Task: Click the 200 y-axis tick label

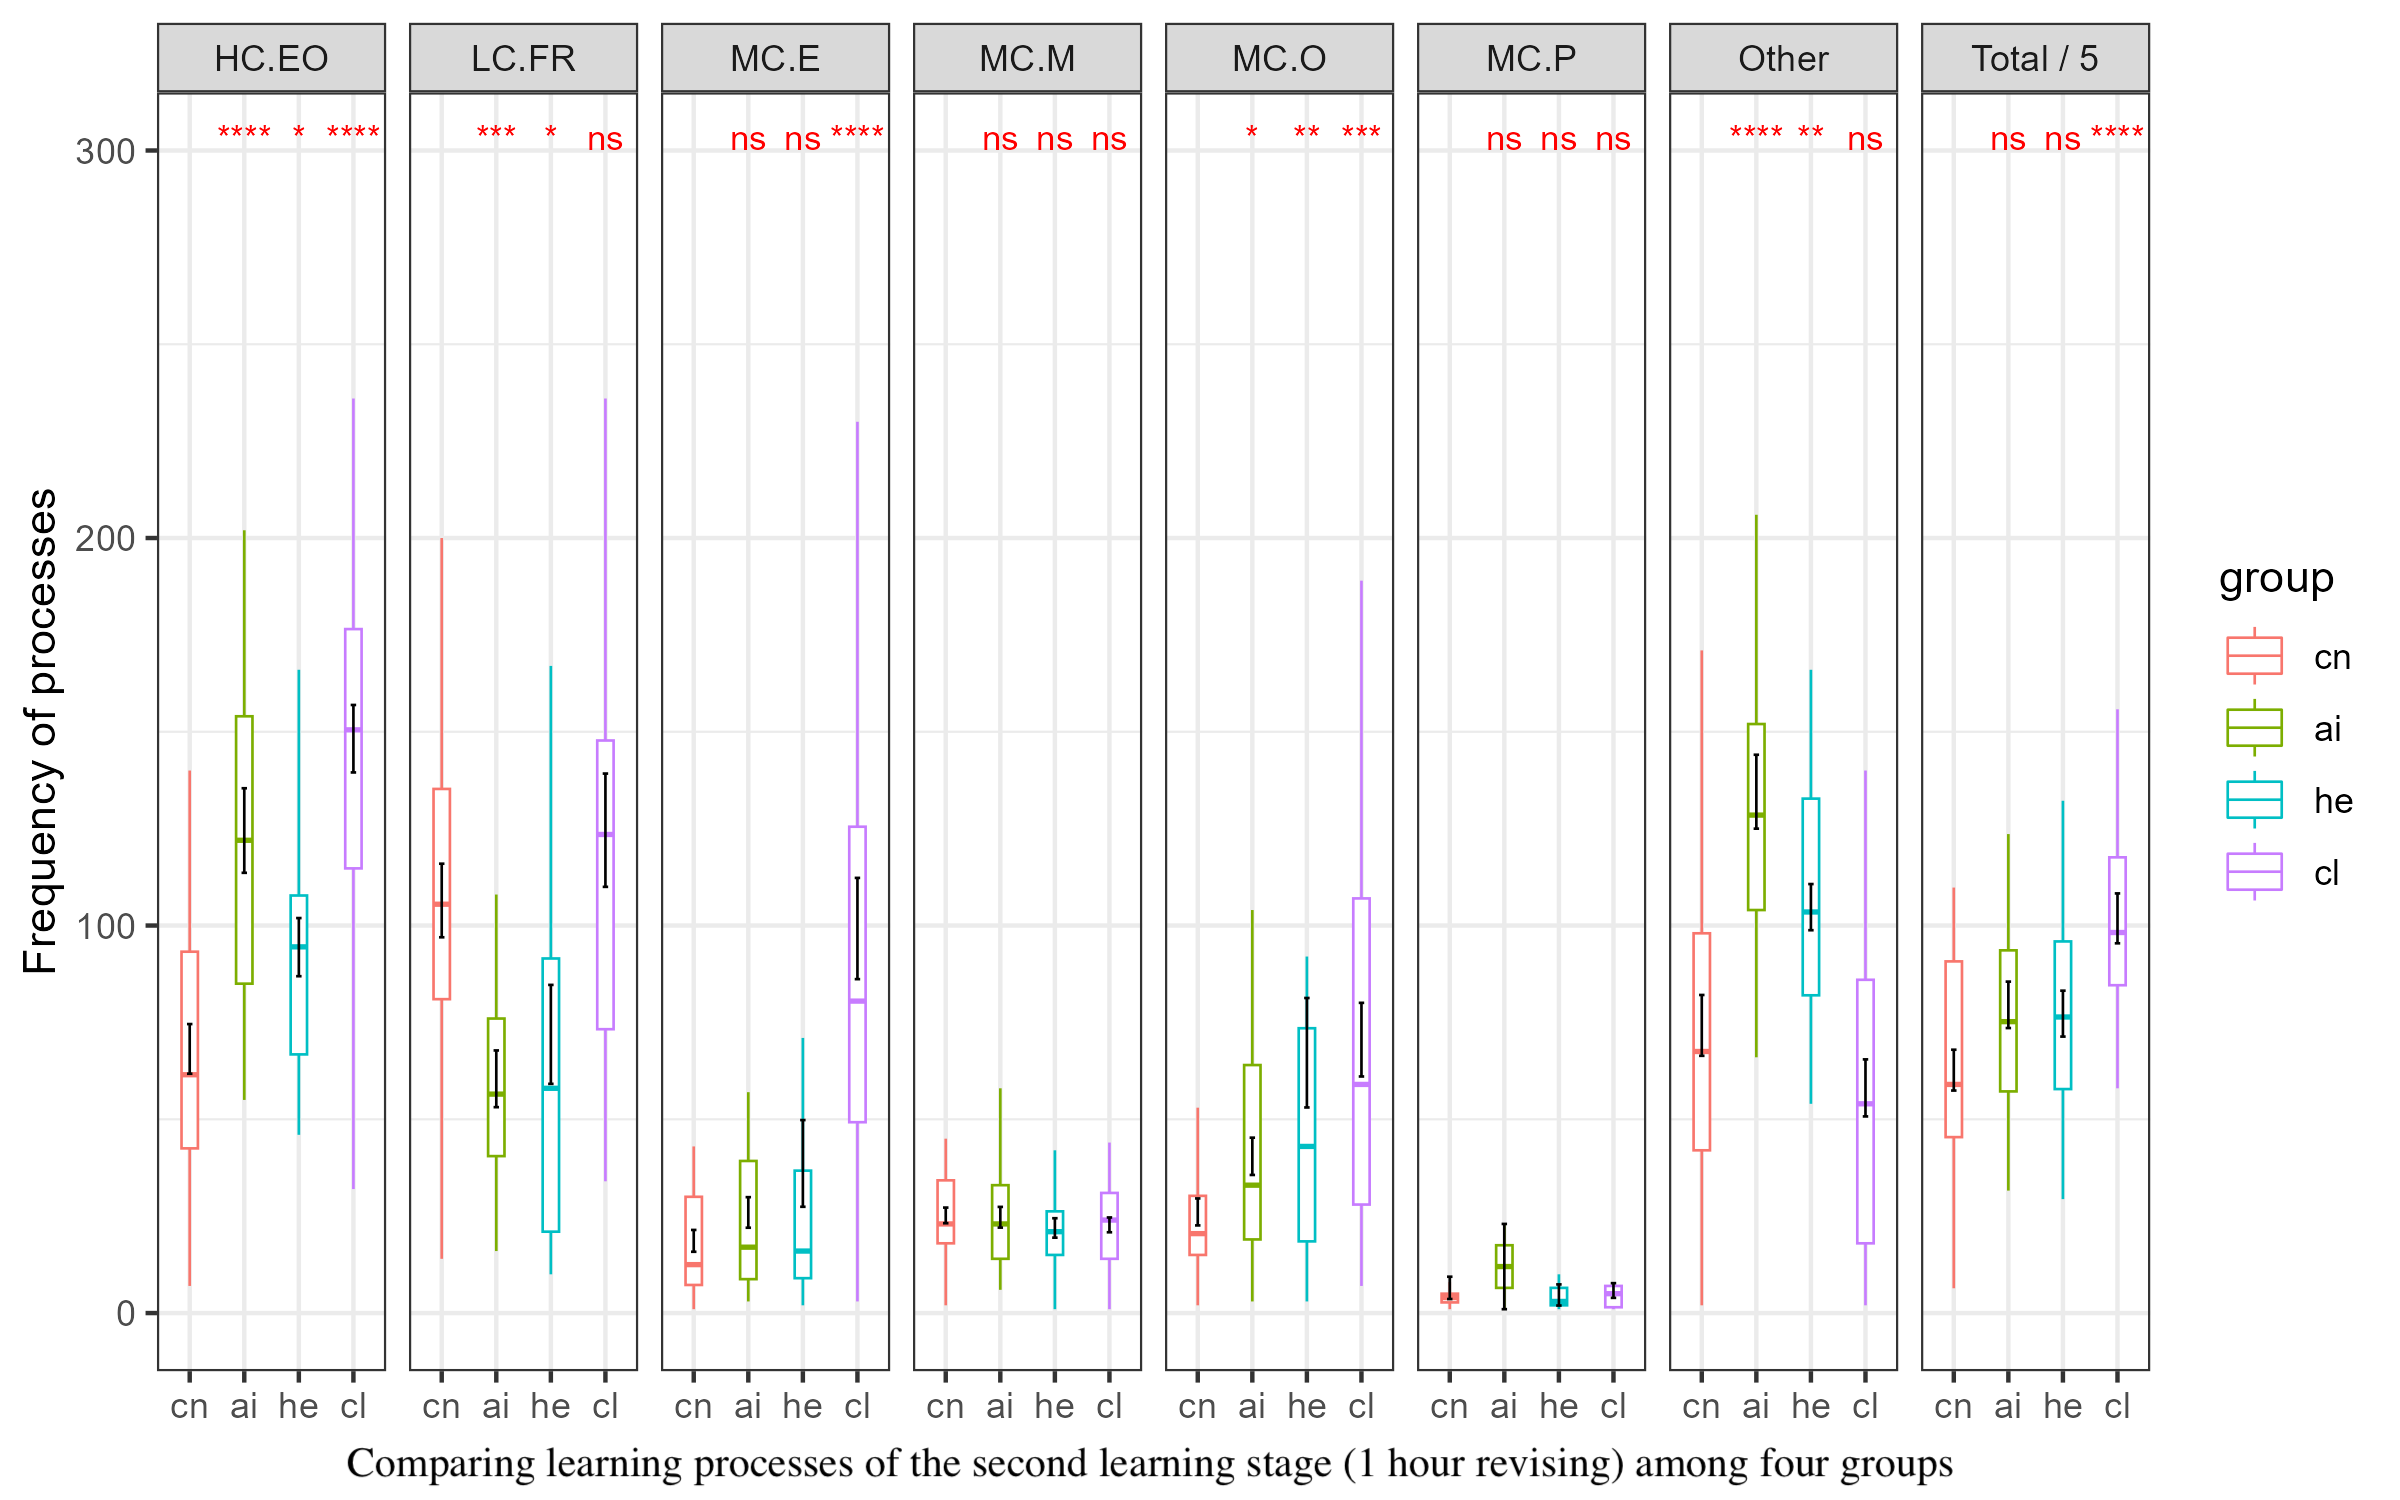Action: pyautogui.click(x=105, y=539)
